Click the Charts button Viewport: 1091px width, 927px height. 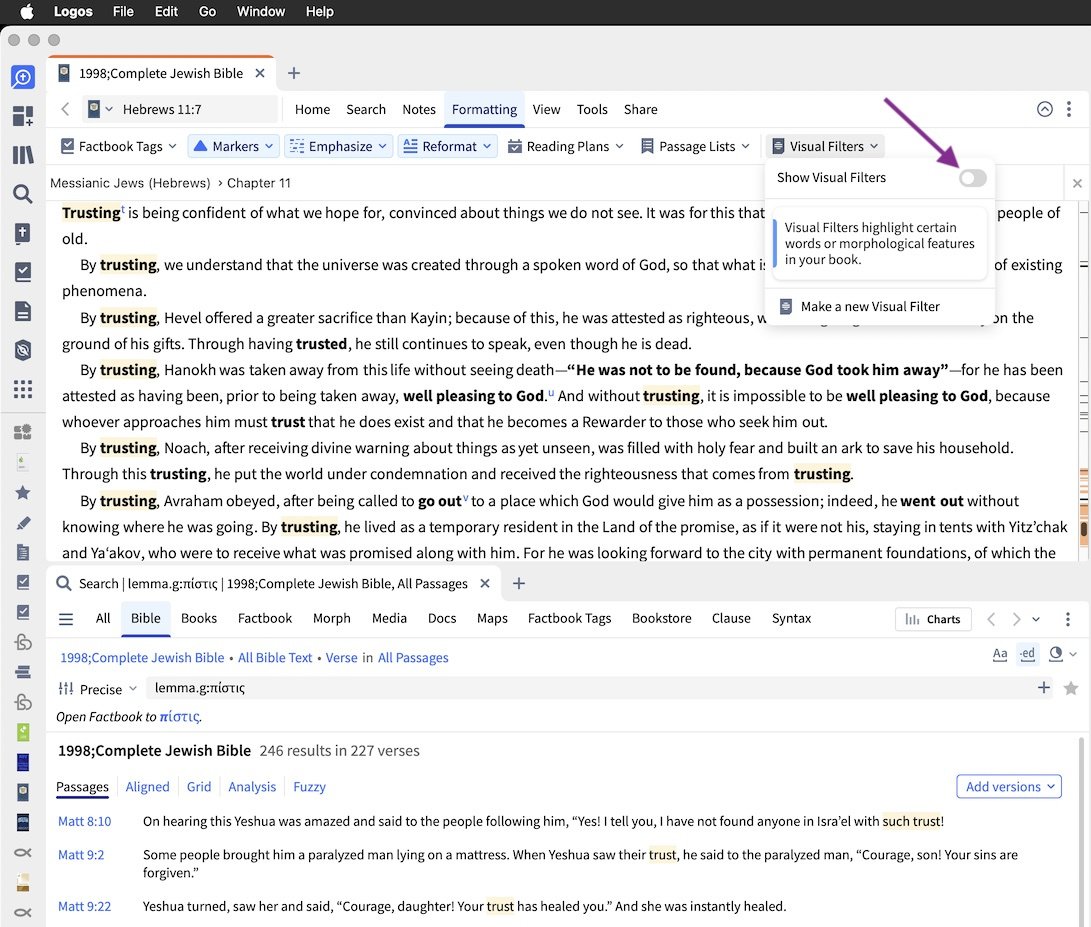[x=933, y=619]
